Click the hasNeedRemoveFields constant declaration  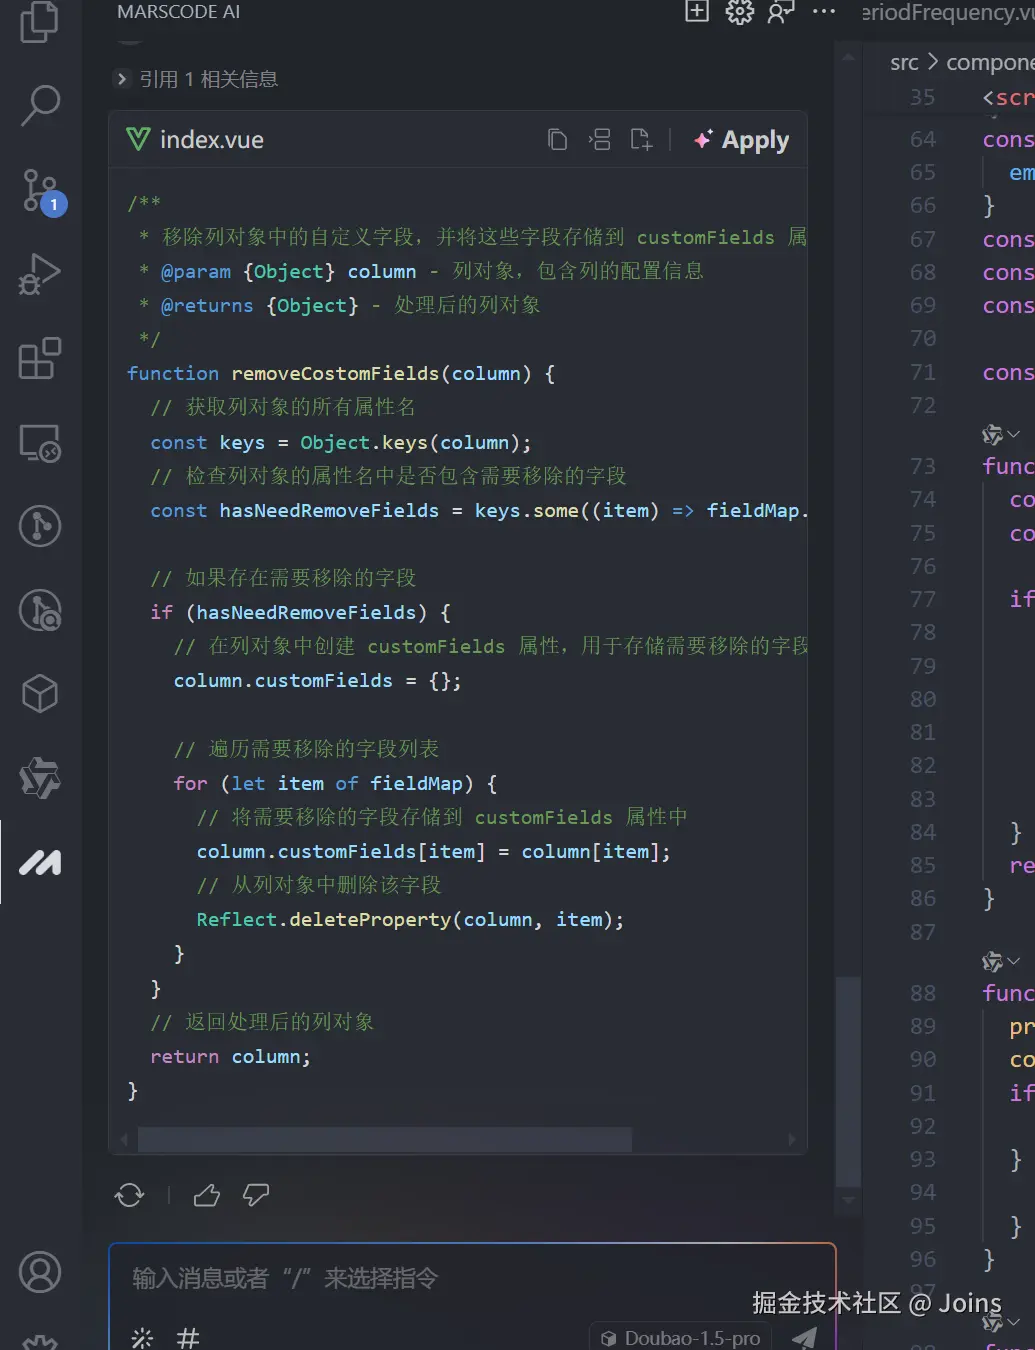pos(329,511)
